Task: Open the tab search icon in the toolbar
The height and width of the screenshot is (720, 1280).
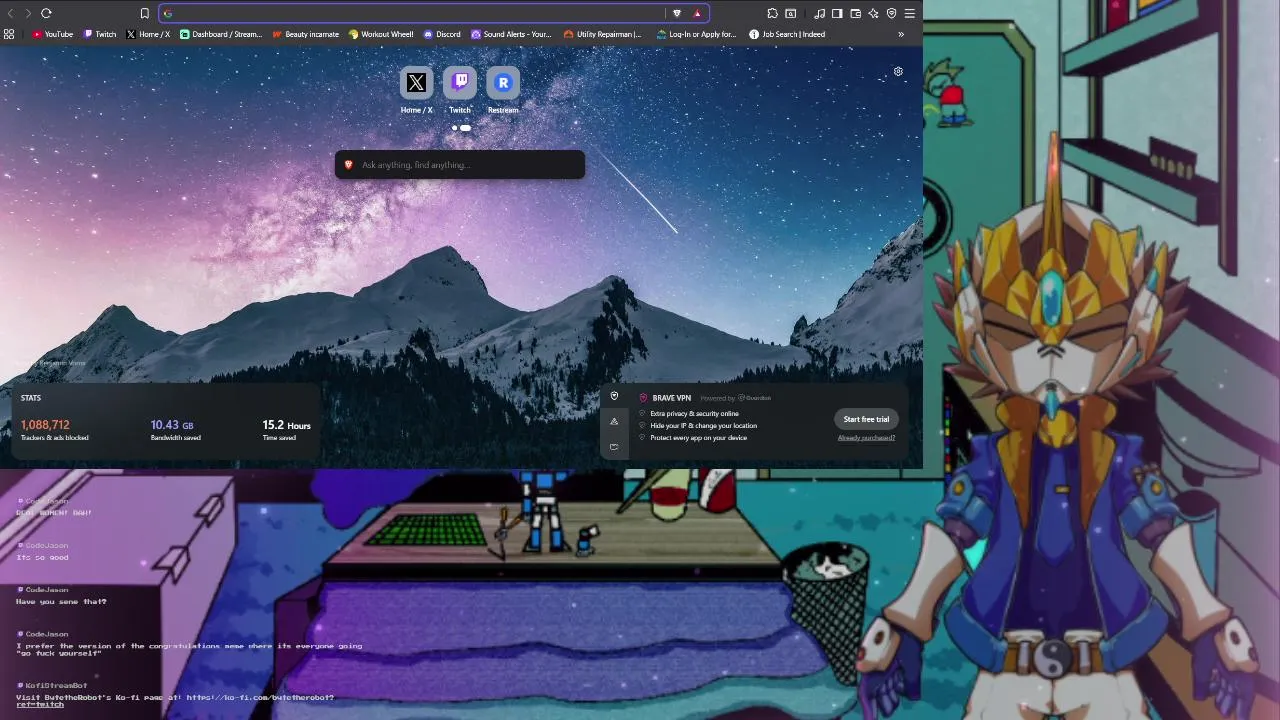Action: tap(791, 13)
